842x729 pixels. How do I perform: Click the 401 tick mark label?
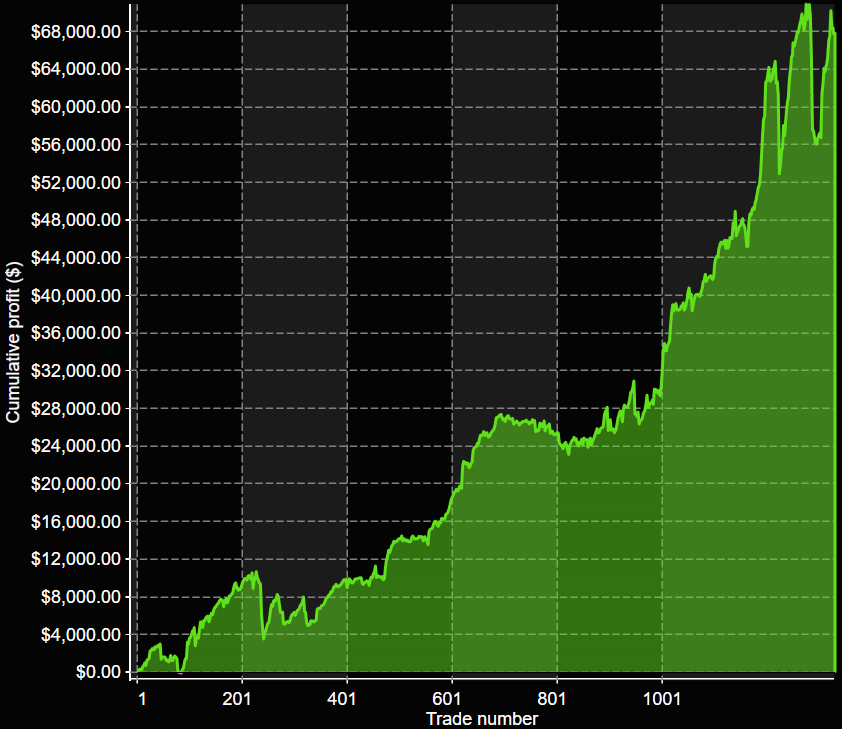click(x=342, y=697)
